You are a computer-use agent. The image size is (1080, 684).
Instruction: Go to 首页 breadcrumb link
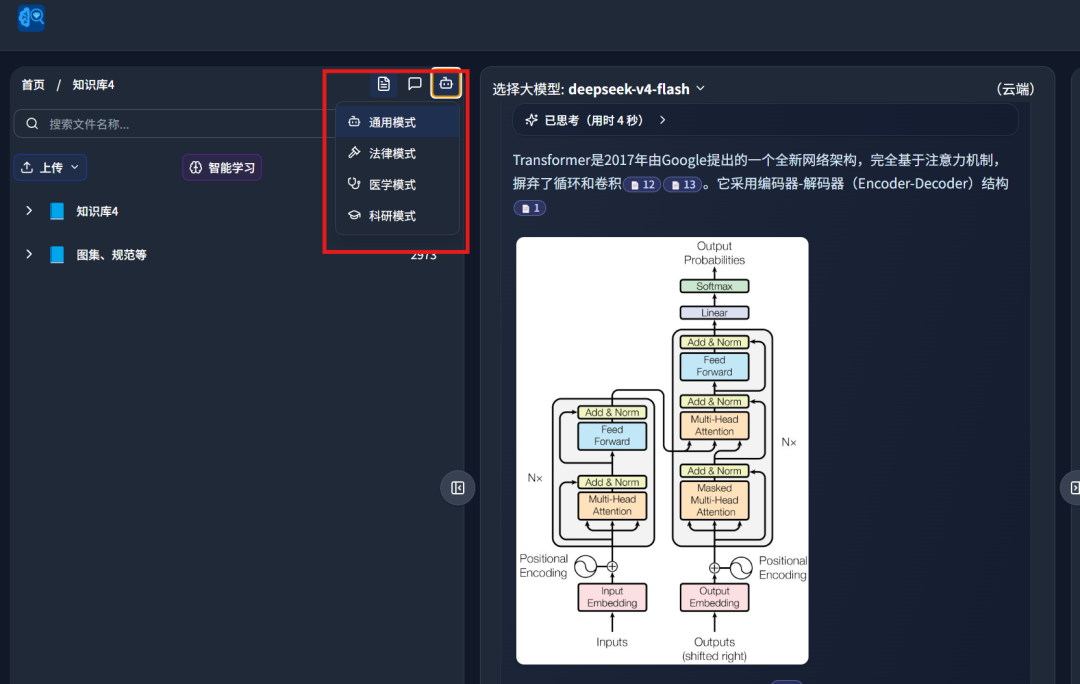tap(32, 85)
